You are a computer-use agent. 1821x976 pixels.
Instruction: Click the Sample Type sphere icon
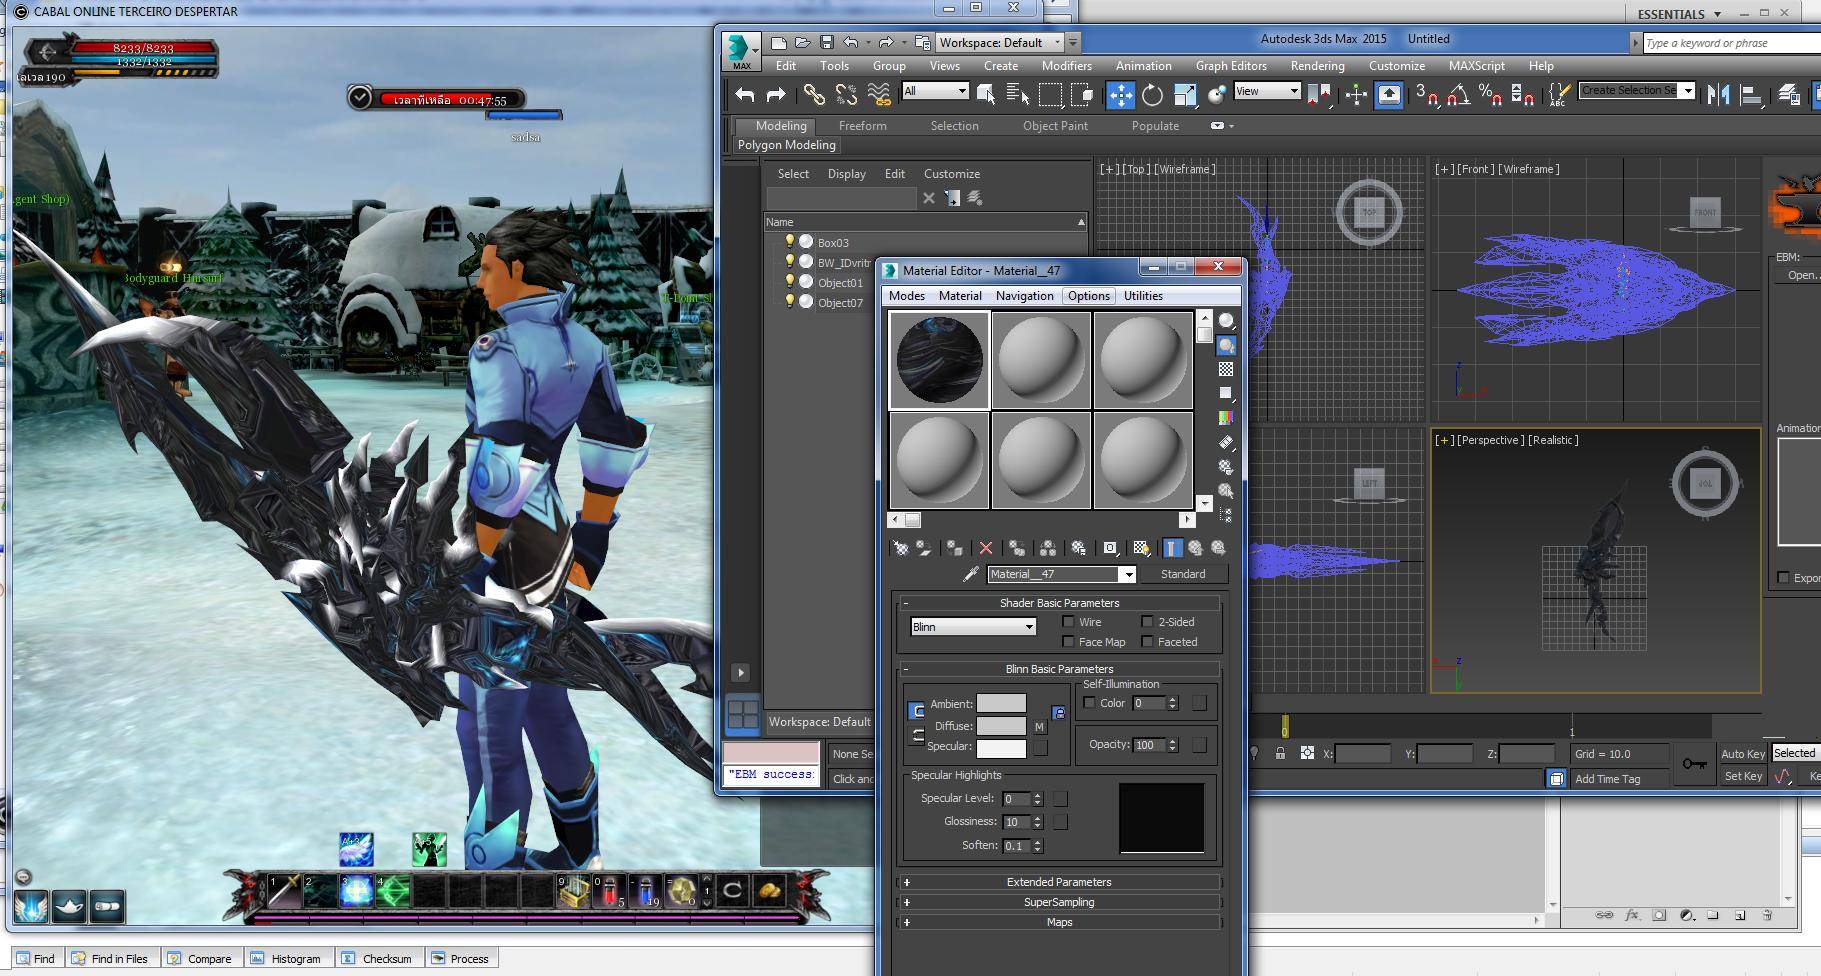click(1226, 321)
